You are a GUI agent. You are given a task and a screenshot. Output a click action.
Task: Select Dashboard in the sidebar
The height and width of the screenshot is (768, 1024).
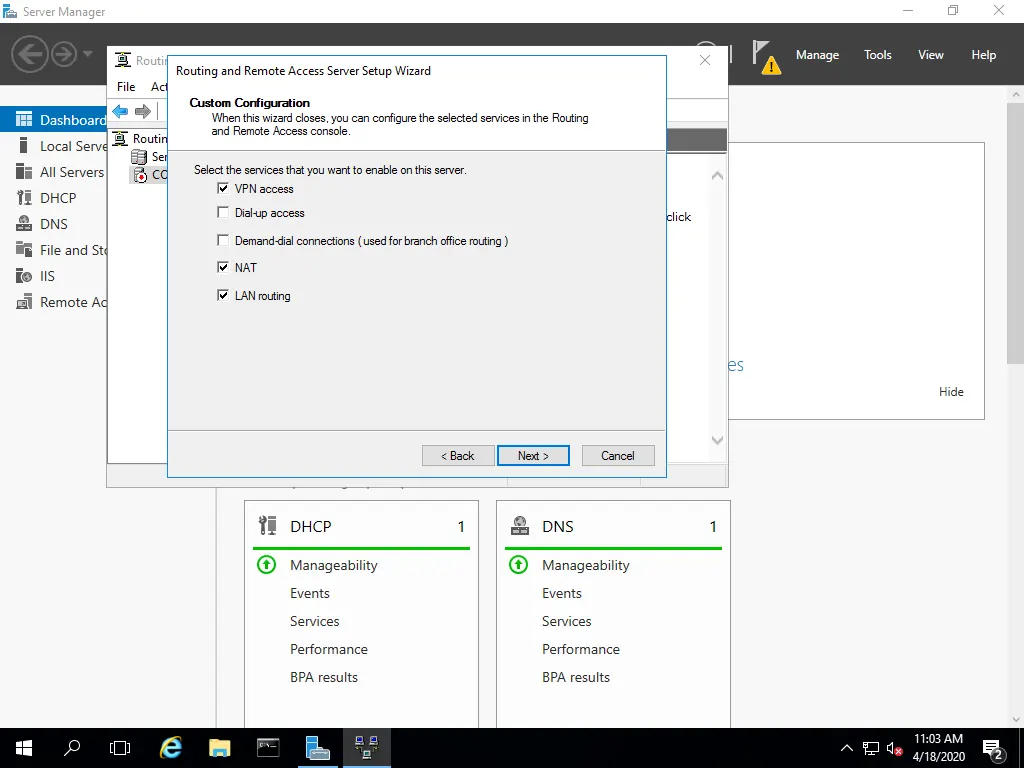54,120
